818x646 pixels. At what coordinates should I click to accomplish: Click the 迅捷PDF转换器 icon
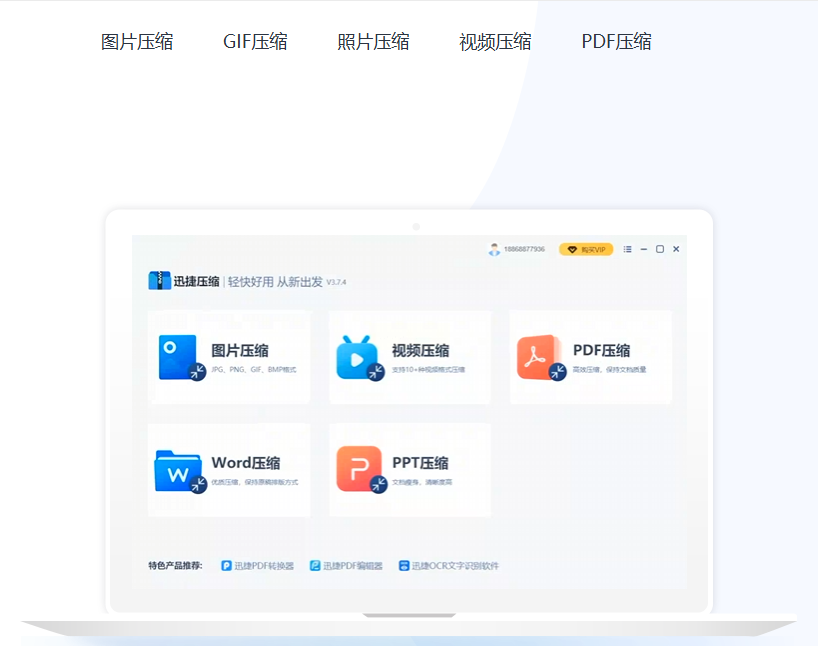(x=226, y=566)
